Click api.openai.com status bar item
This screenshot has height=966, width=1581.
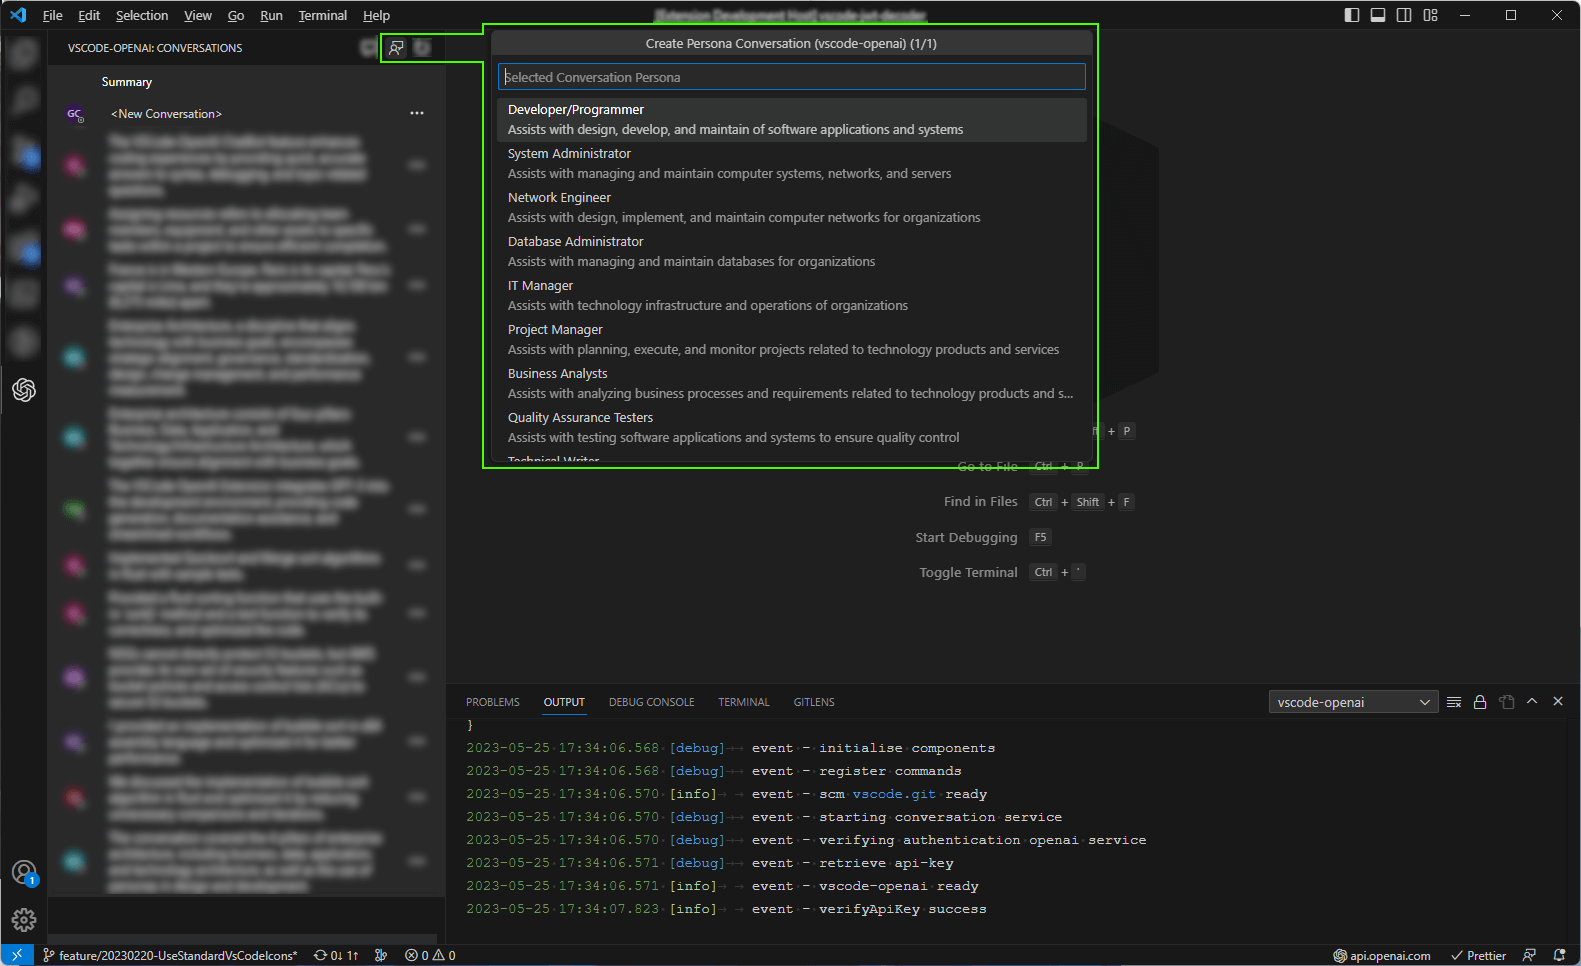tap(1382, 955)
